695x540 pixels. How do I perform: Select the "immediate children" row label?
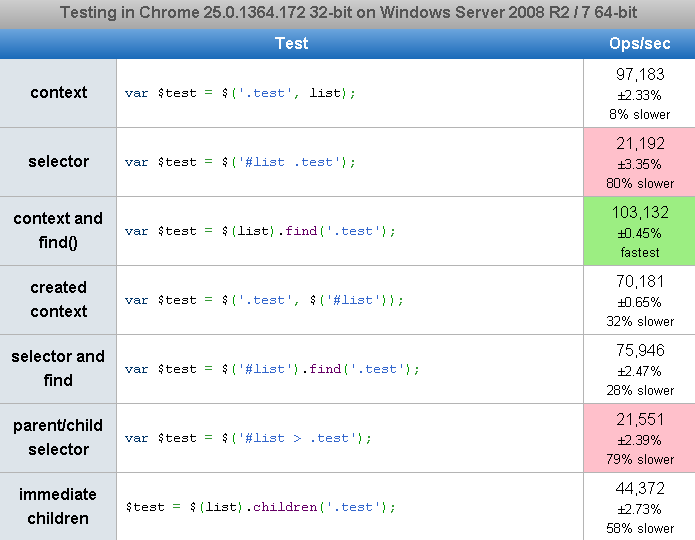58,506
